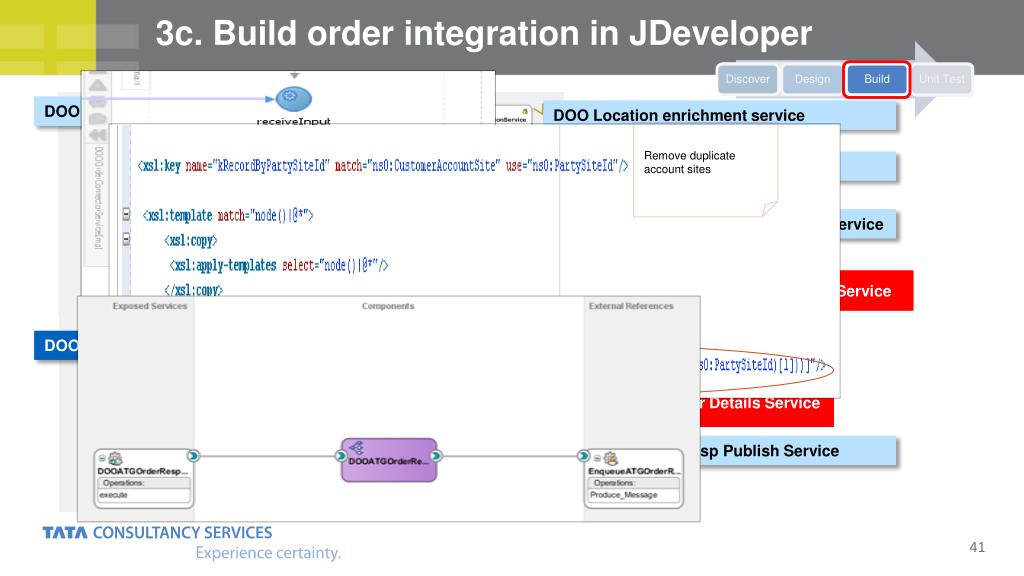Click the DOOATGOrderResp service name label
The image size is (1024, 576).
142,471
